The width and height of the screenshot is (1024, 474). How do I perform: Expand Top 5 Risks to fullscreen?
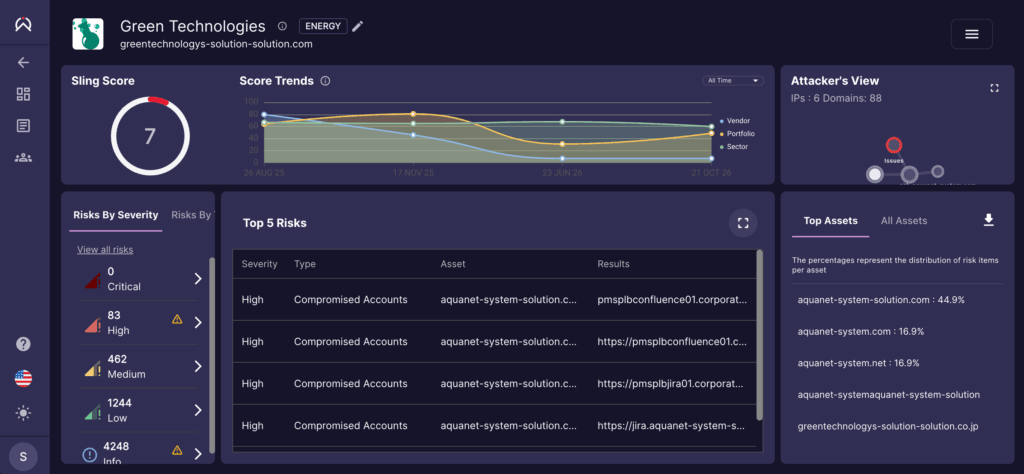[743, 223]
